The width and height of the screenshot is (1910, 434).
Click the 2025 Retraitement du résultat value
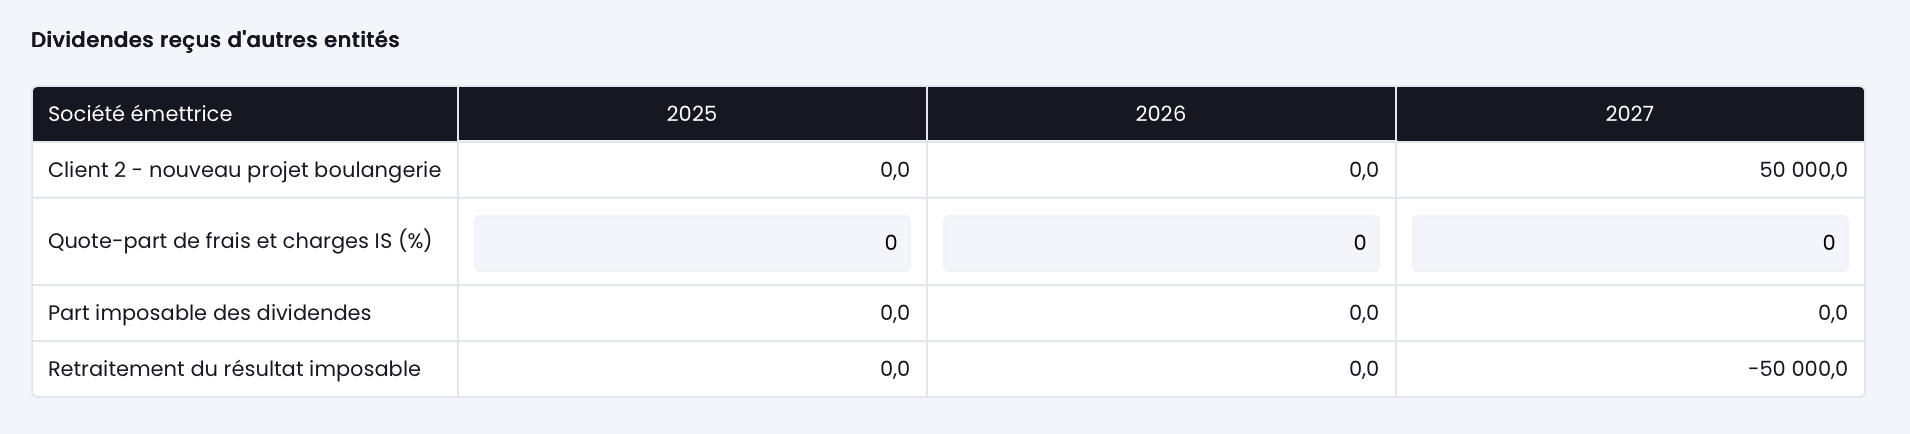(895, 369)
